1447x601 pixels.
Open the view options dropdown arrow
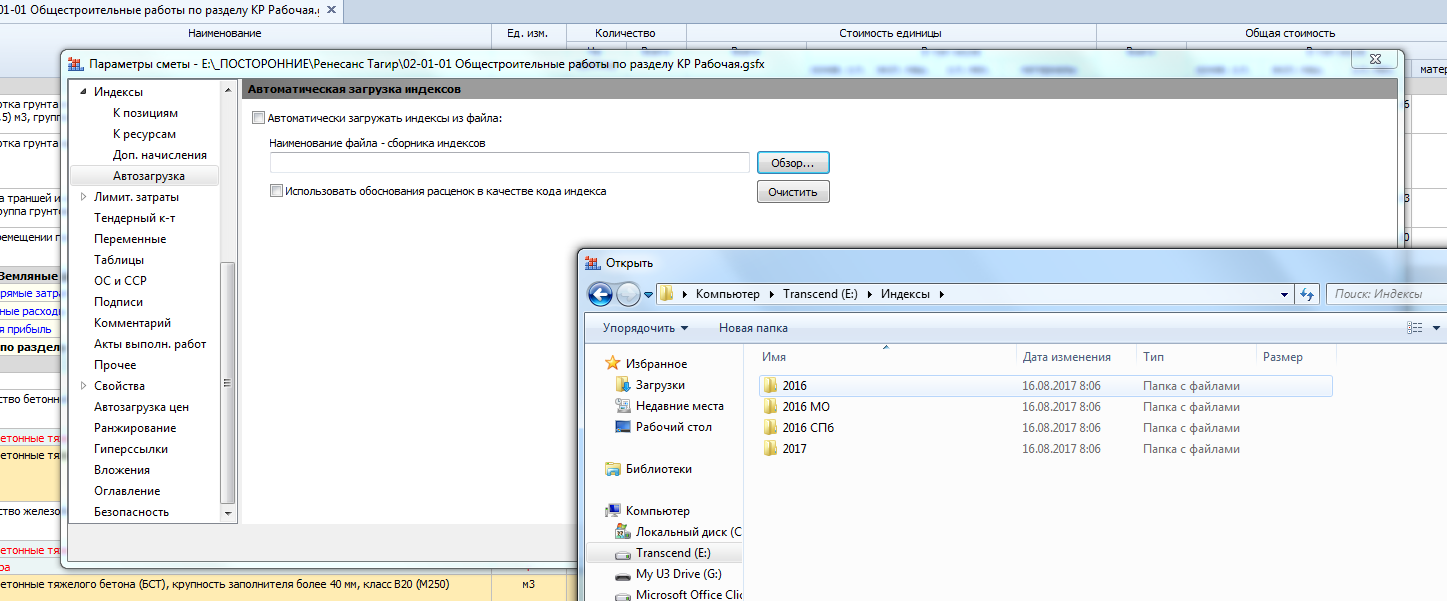[1437, 328]
